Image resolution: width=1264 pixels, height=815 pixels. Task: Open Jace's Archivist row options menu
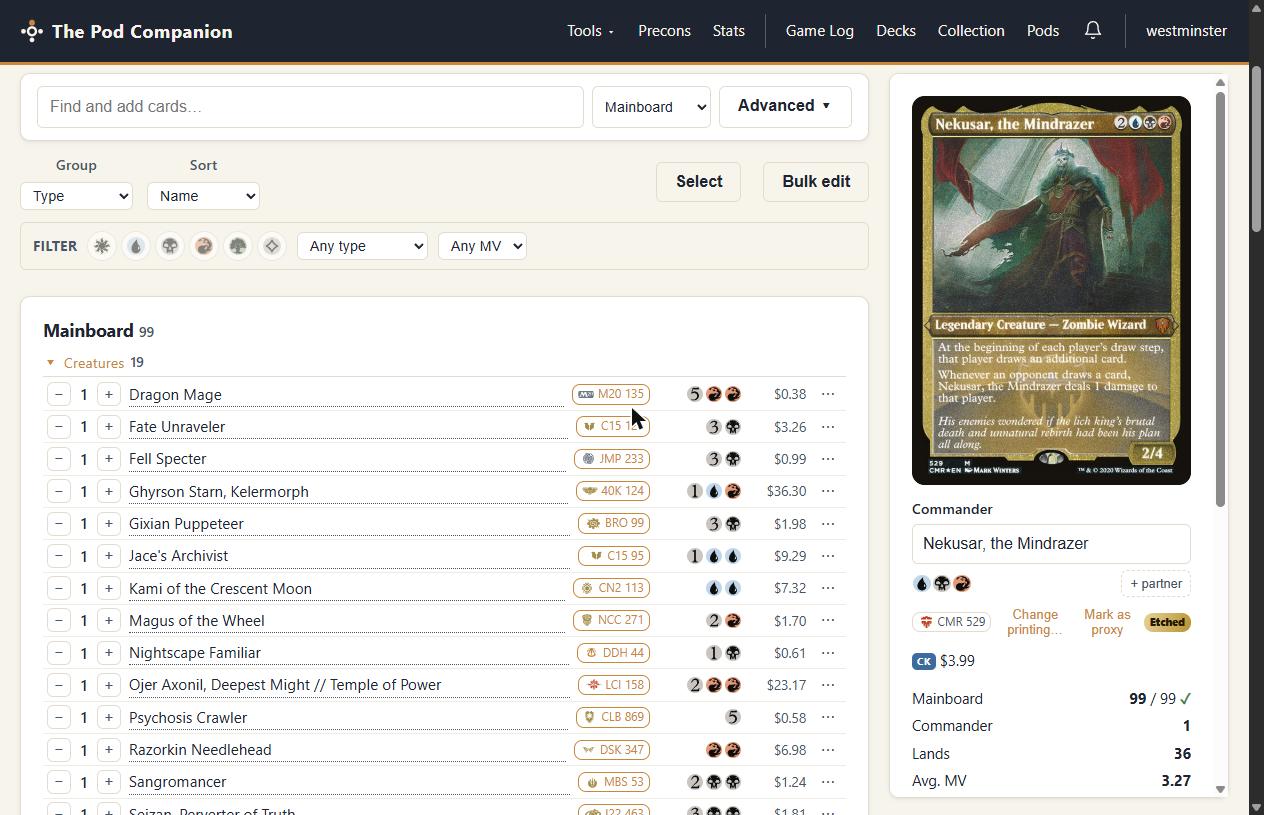(828, 556)
